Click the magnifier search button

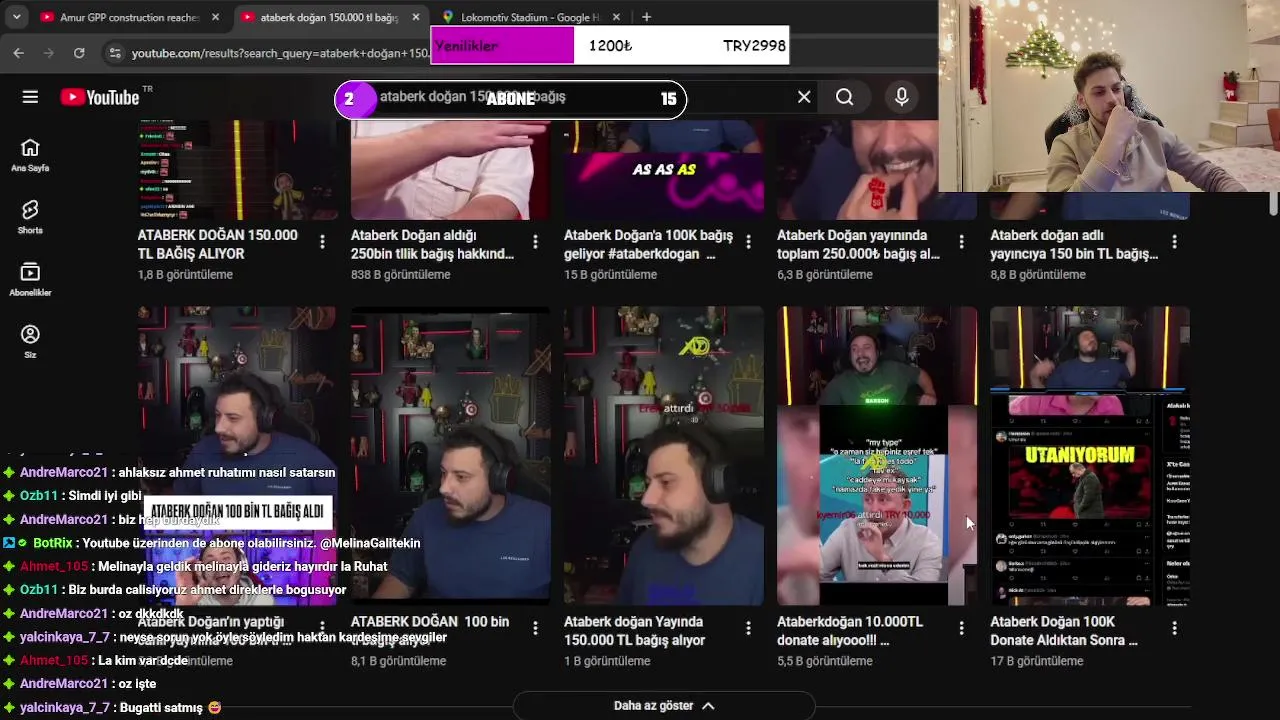click(x=845, y=97)
